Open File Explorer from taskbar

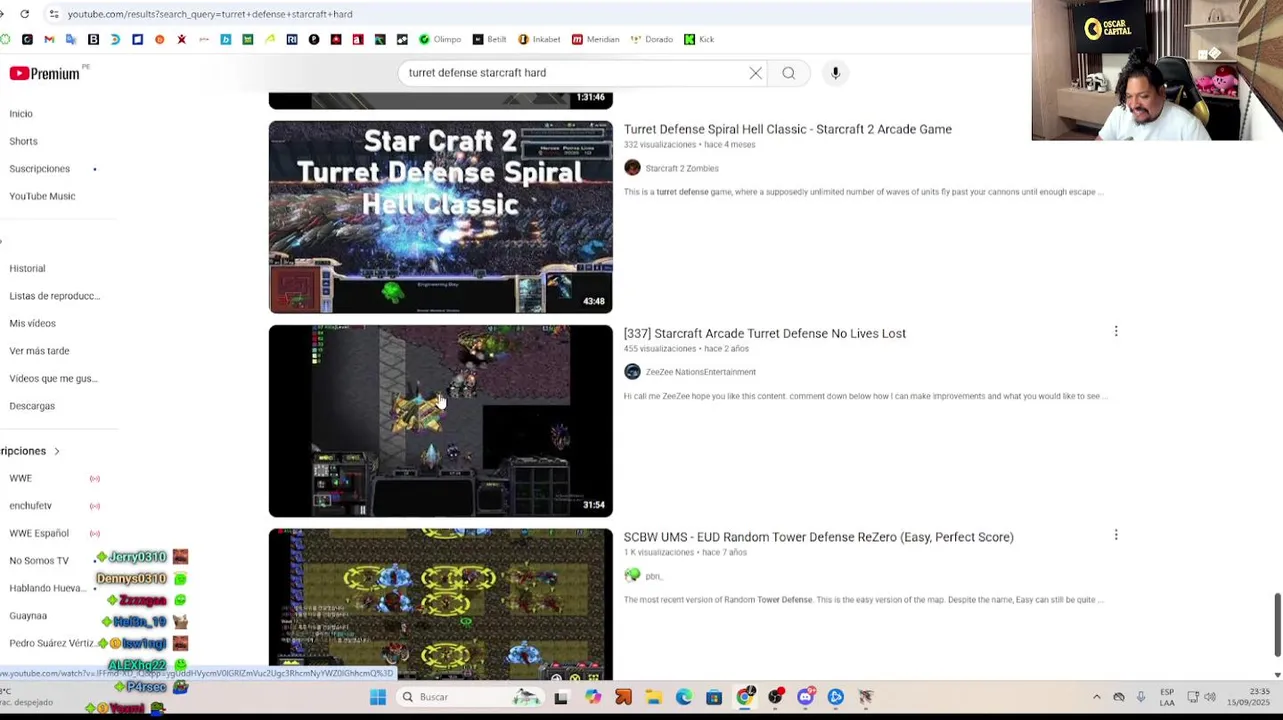pyautogui.click(x=653, y=697)
